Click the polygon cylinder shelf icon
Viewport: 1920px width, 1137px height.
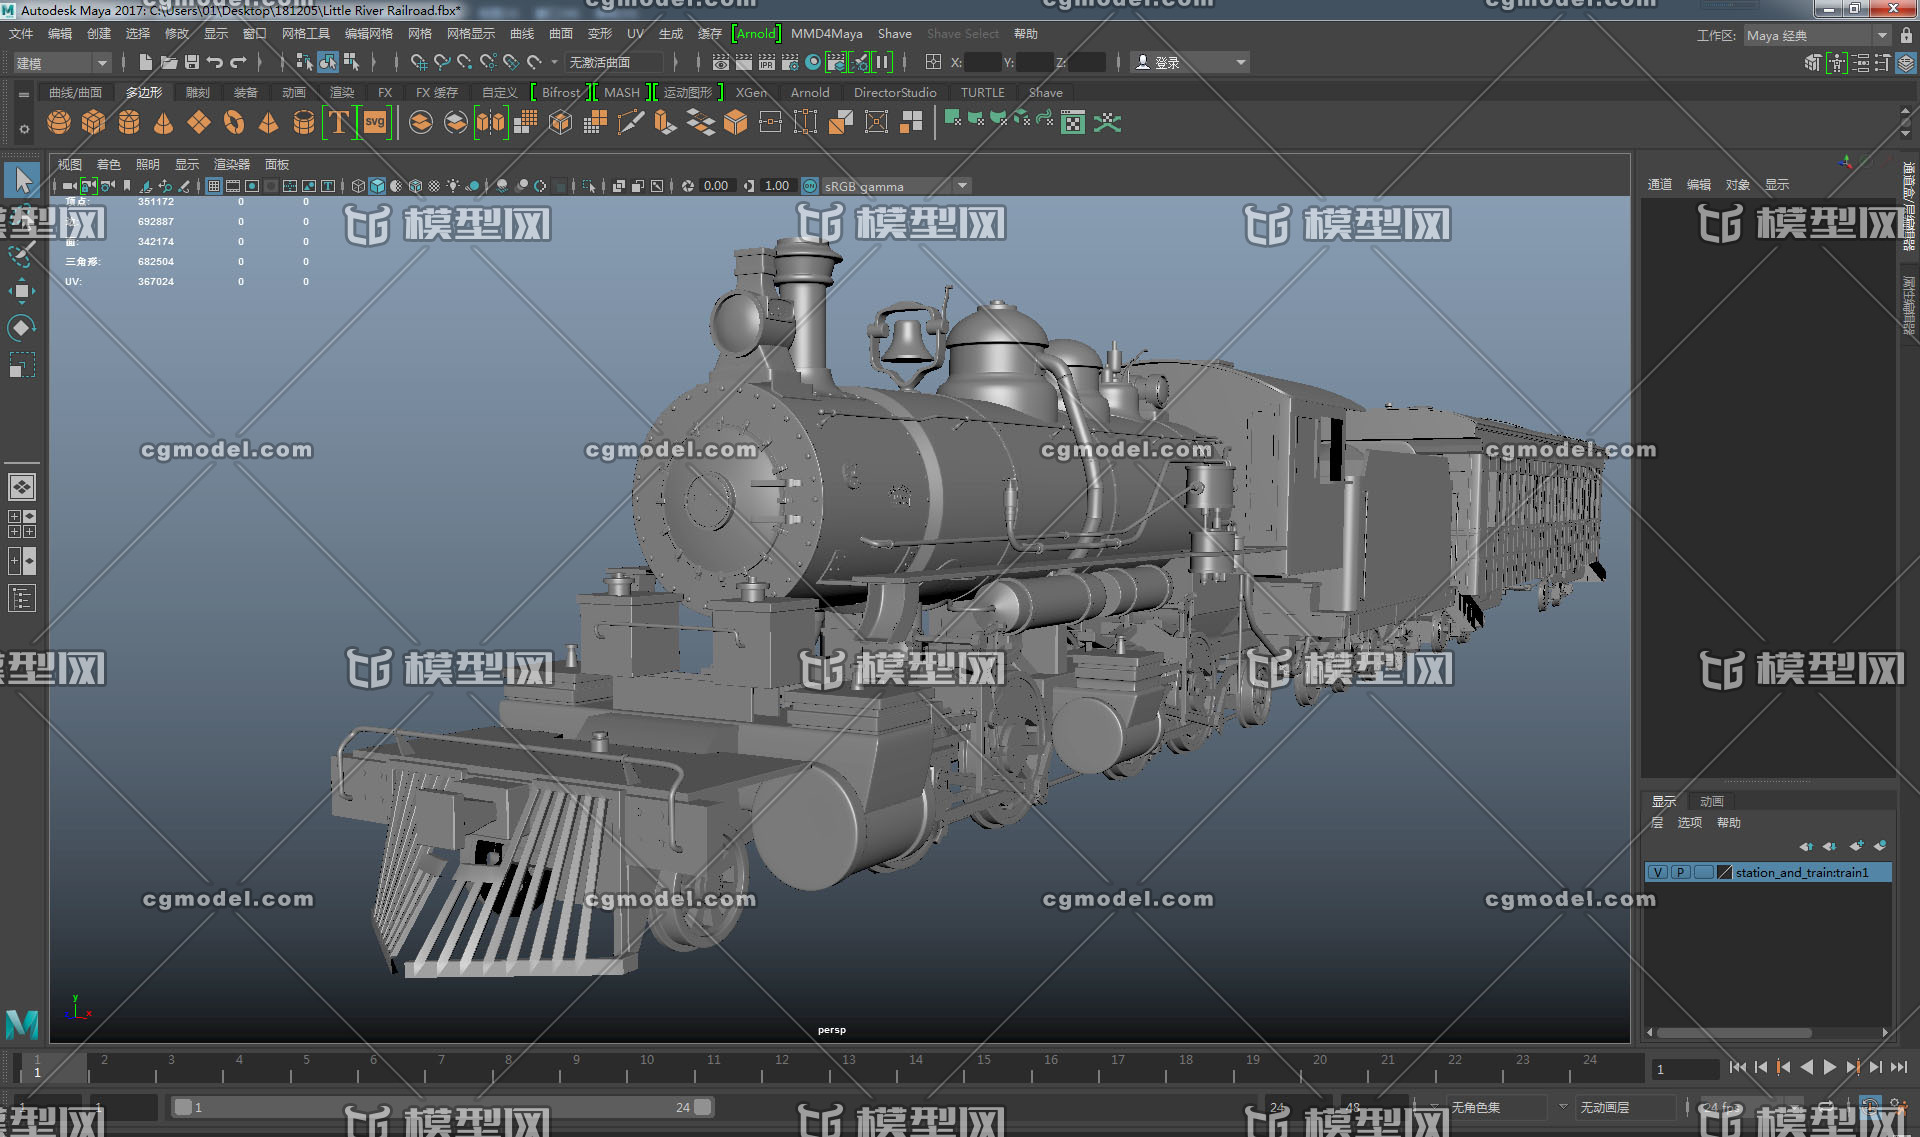point(129,123)
